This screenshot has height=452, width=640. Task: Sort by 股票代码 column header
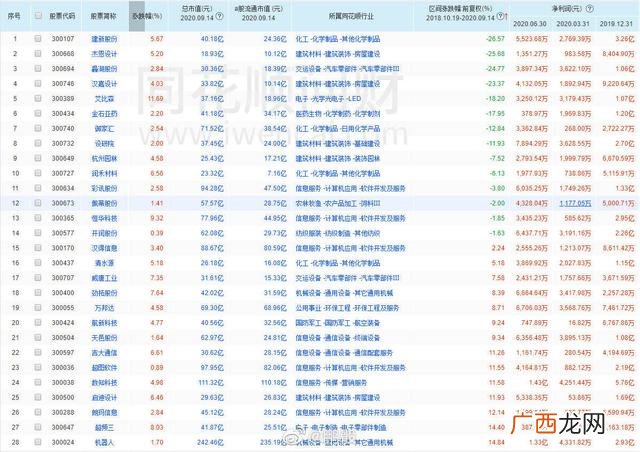62,16
